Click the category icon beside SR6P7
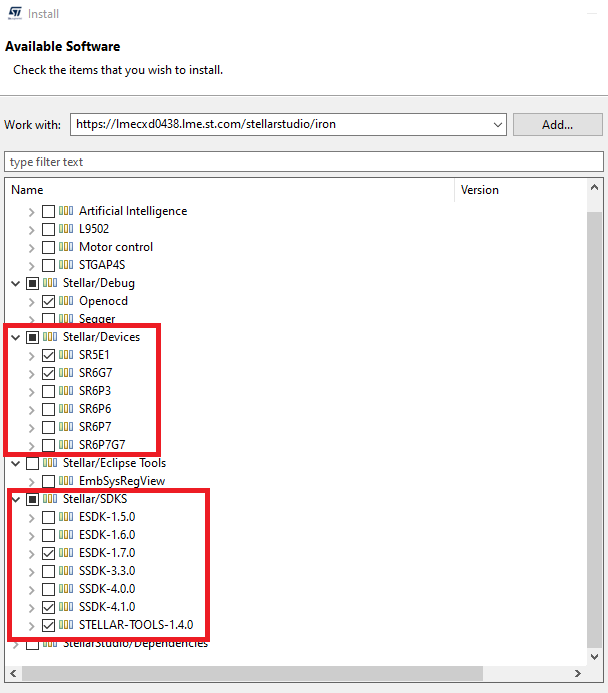The width and height of the screenshot is (608, 693). pos(66,427)
